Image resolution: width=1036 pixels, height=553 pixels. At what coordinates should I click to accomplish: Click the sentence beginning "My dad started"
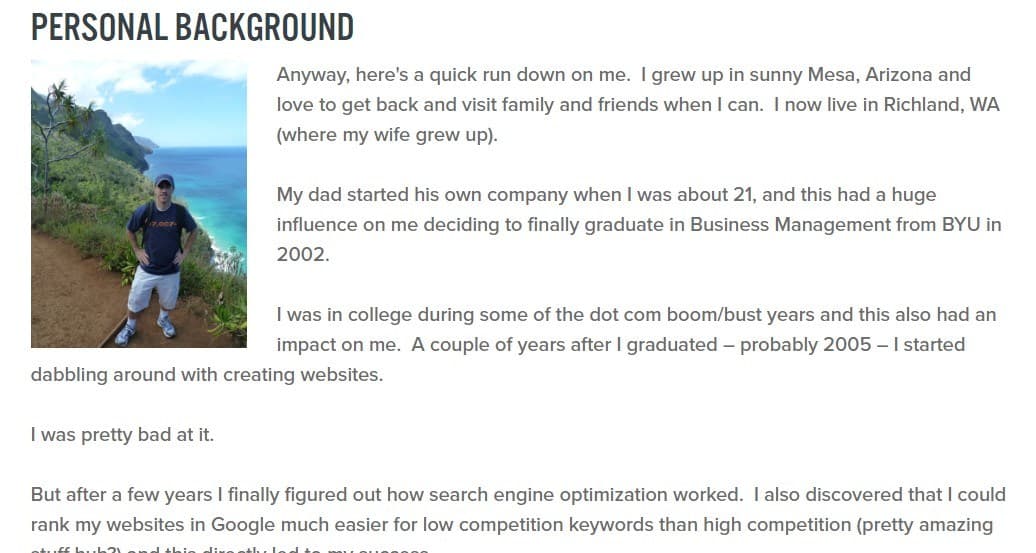click(x=639, y=225)
